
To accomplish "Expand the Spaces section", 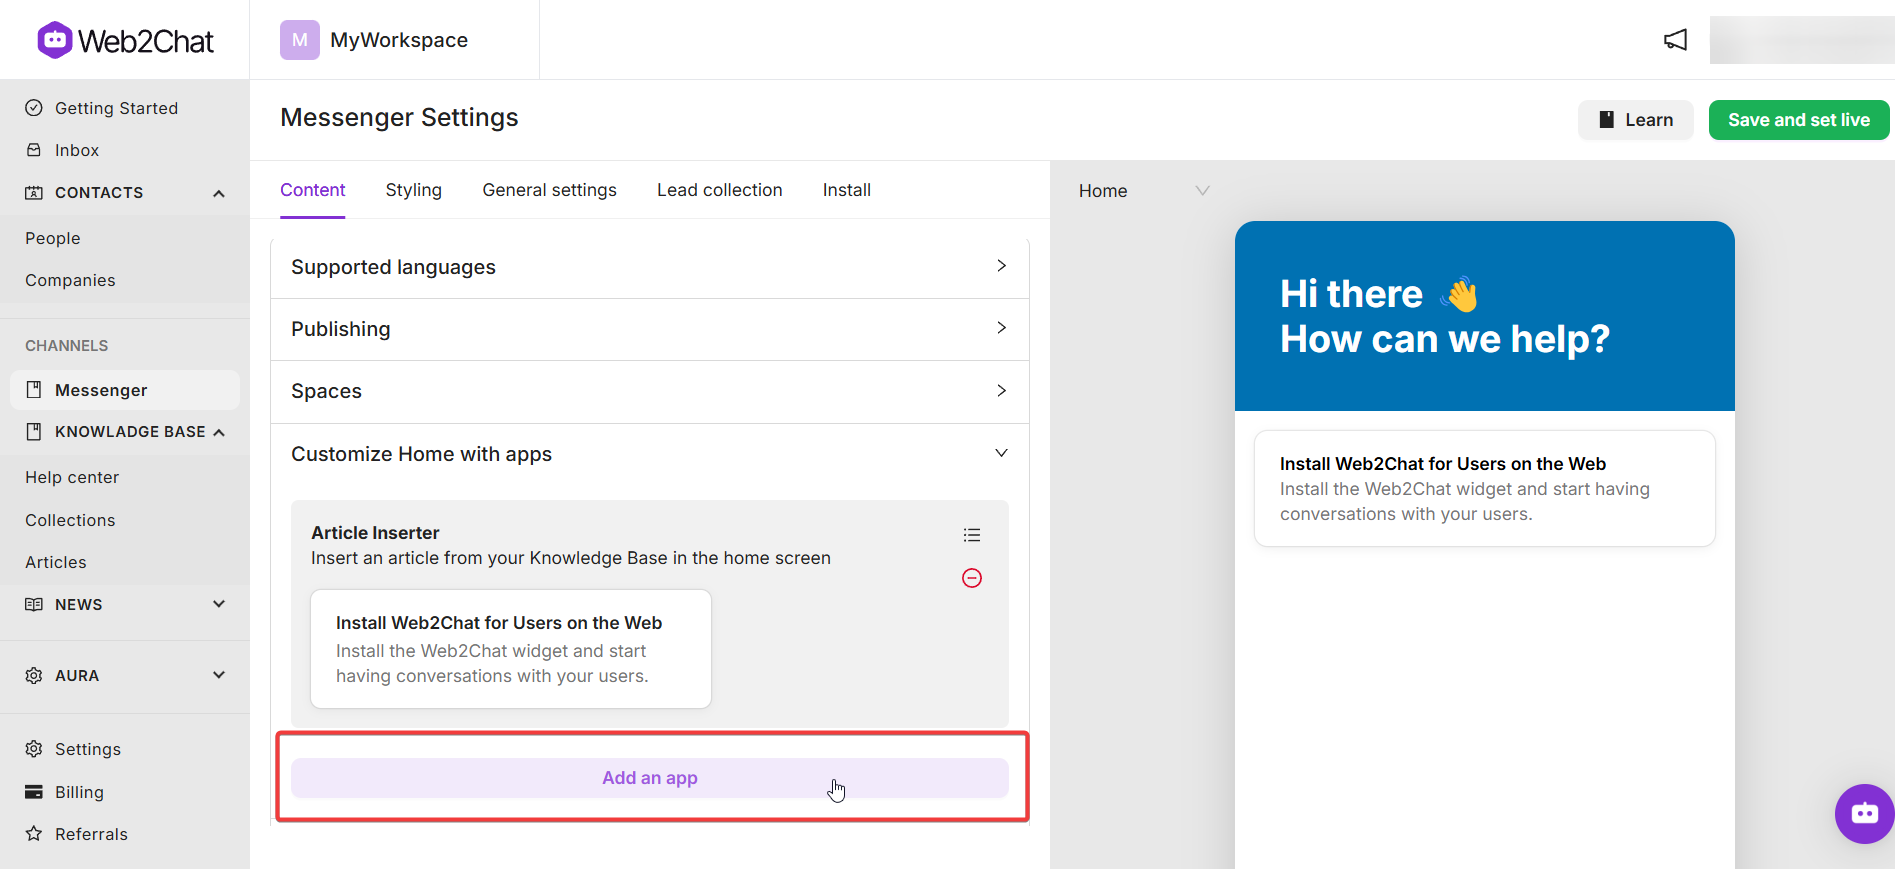I will (x=650, y=391).
